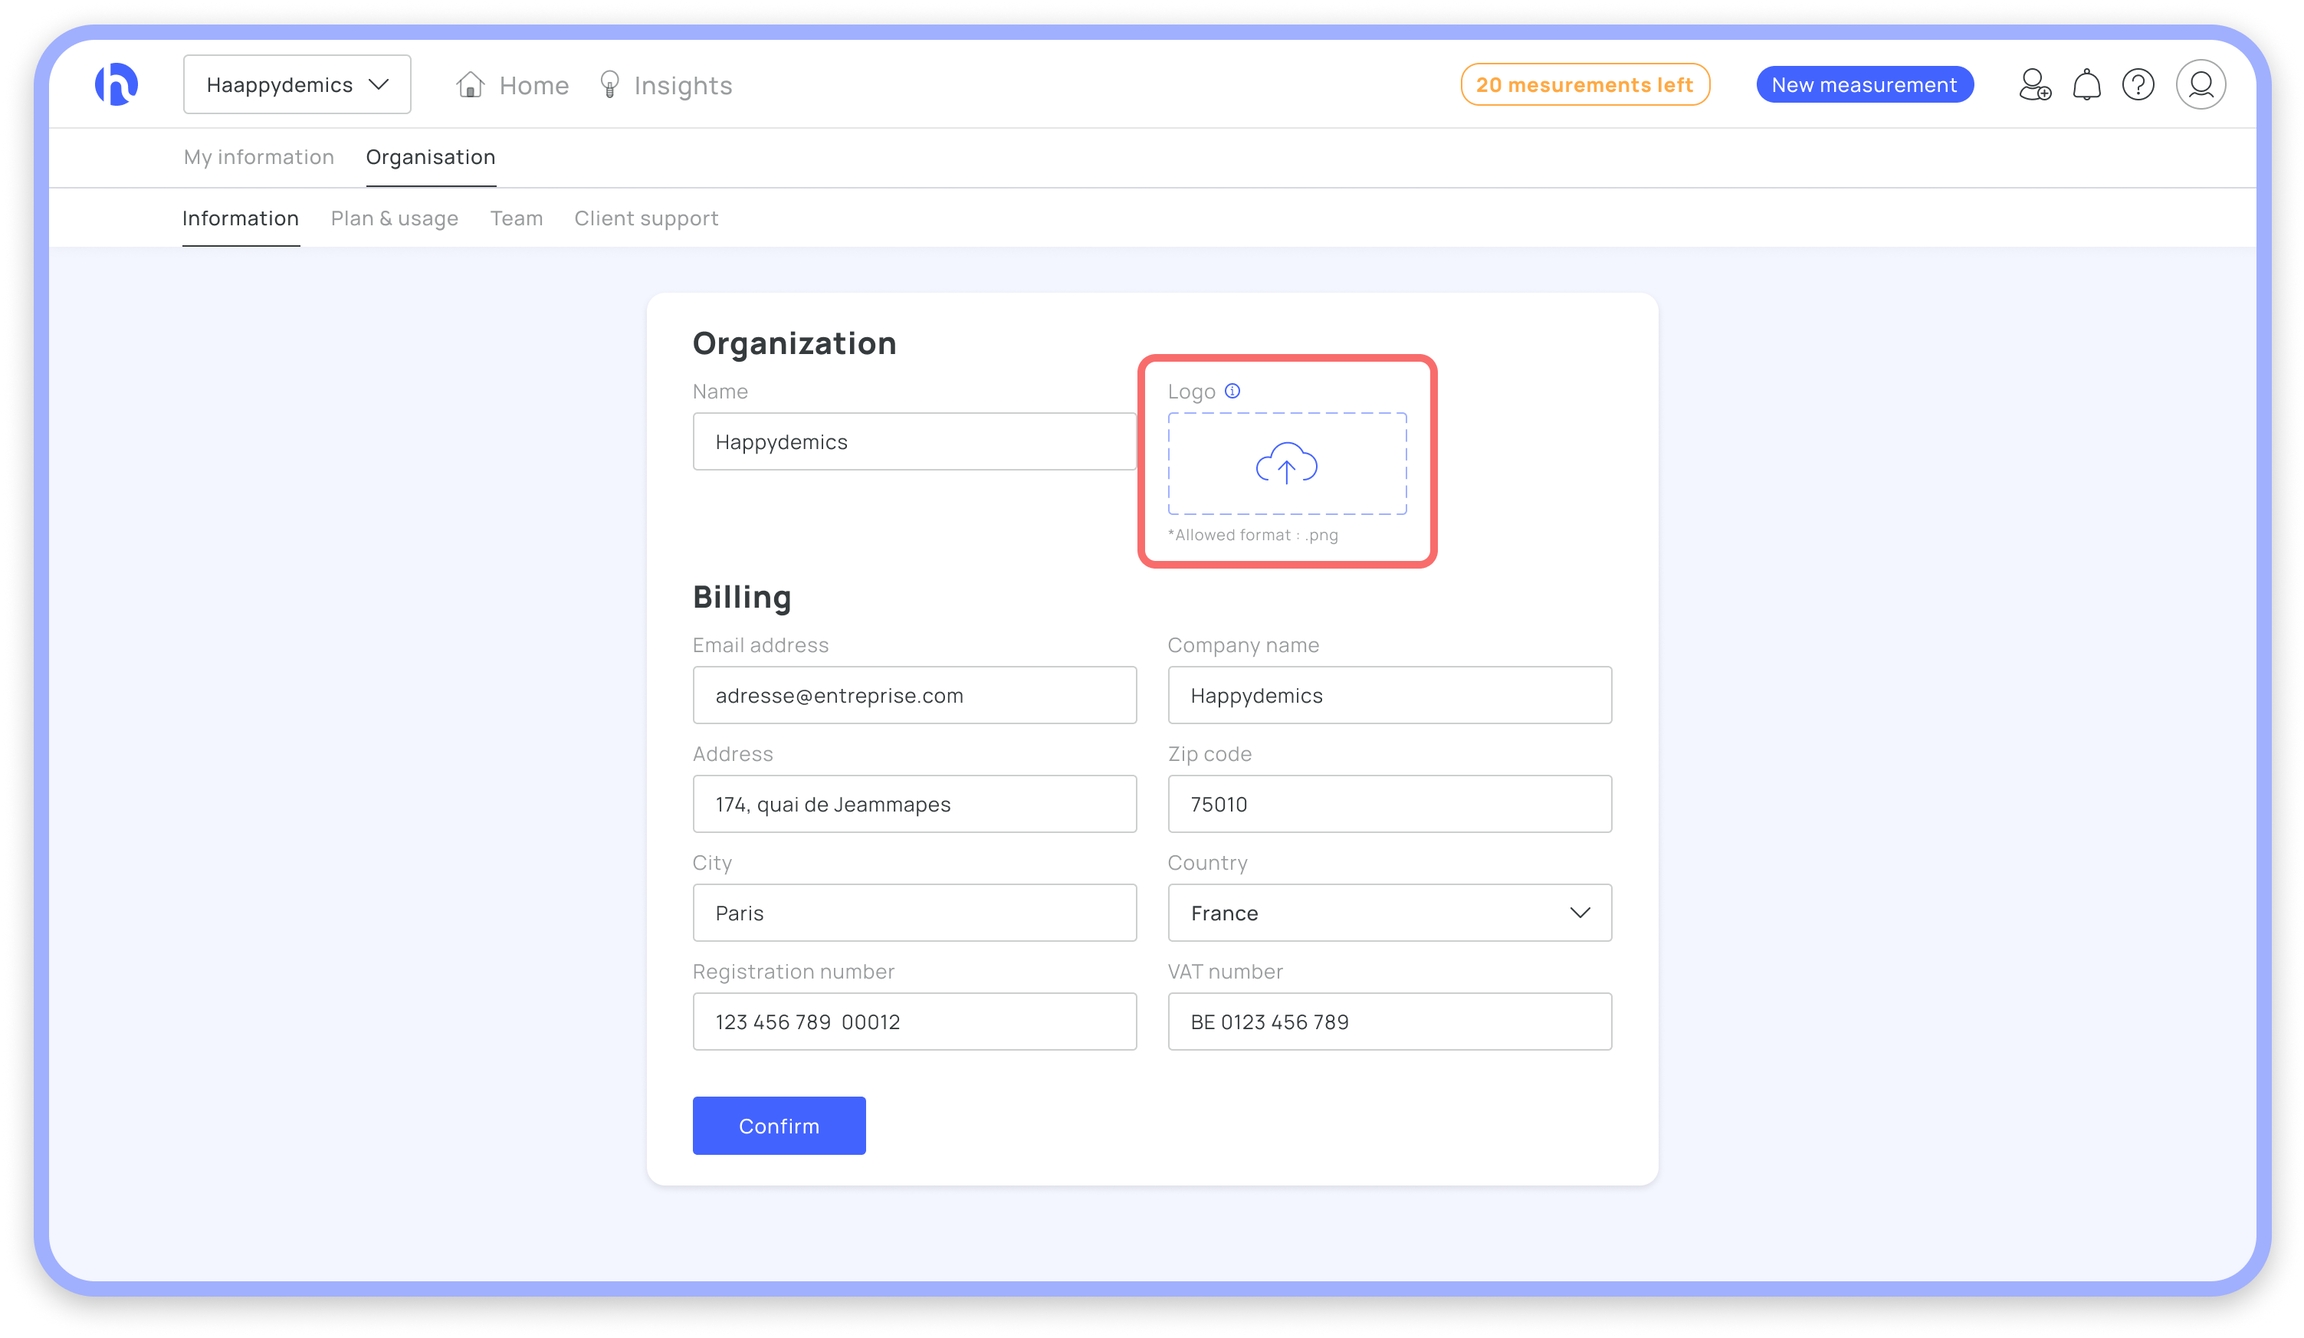Open the Country dropdown

pyautogui.click(x=1389, y=913)
